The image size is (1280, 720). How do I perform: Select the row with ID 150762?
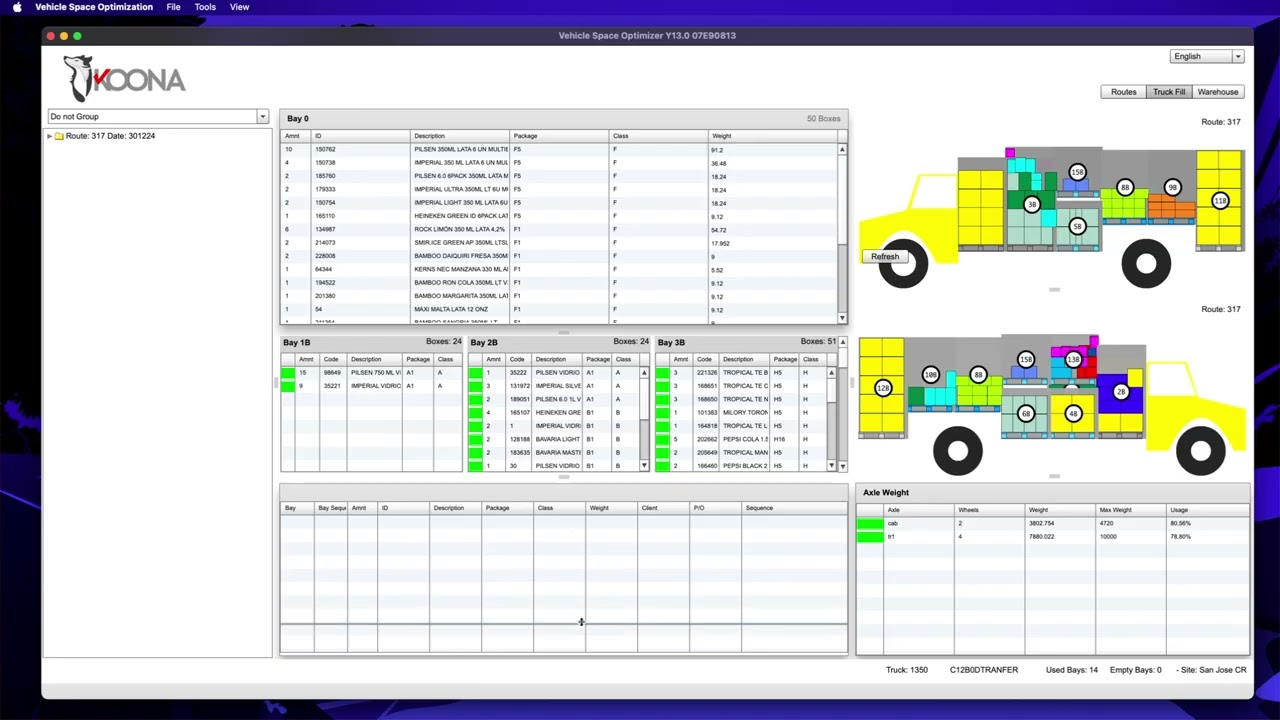coord(559,149)
